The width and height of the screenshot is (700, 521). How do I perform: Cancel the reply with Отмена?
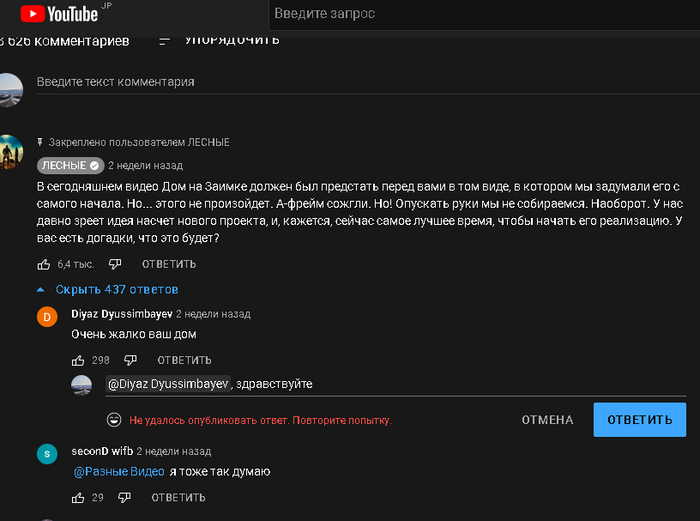tap(547, 420)
